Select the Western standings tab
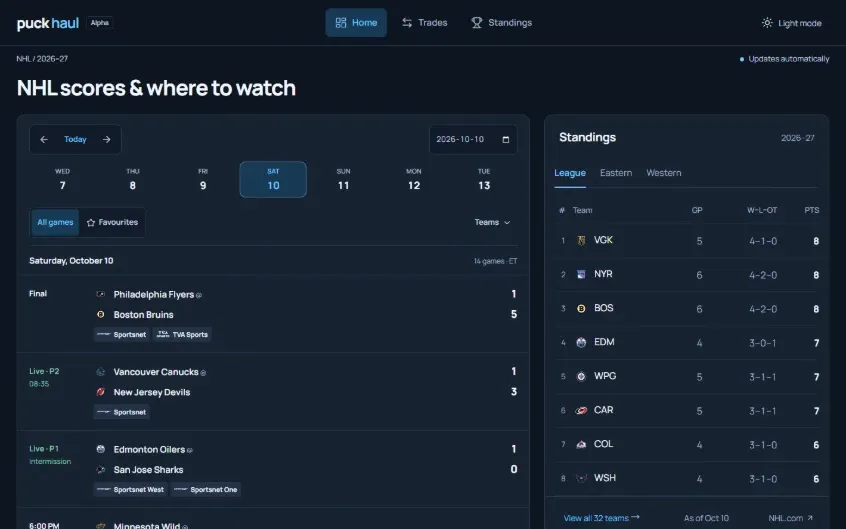846x529 pixels. pyautogui.click(x=664, y=173)
